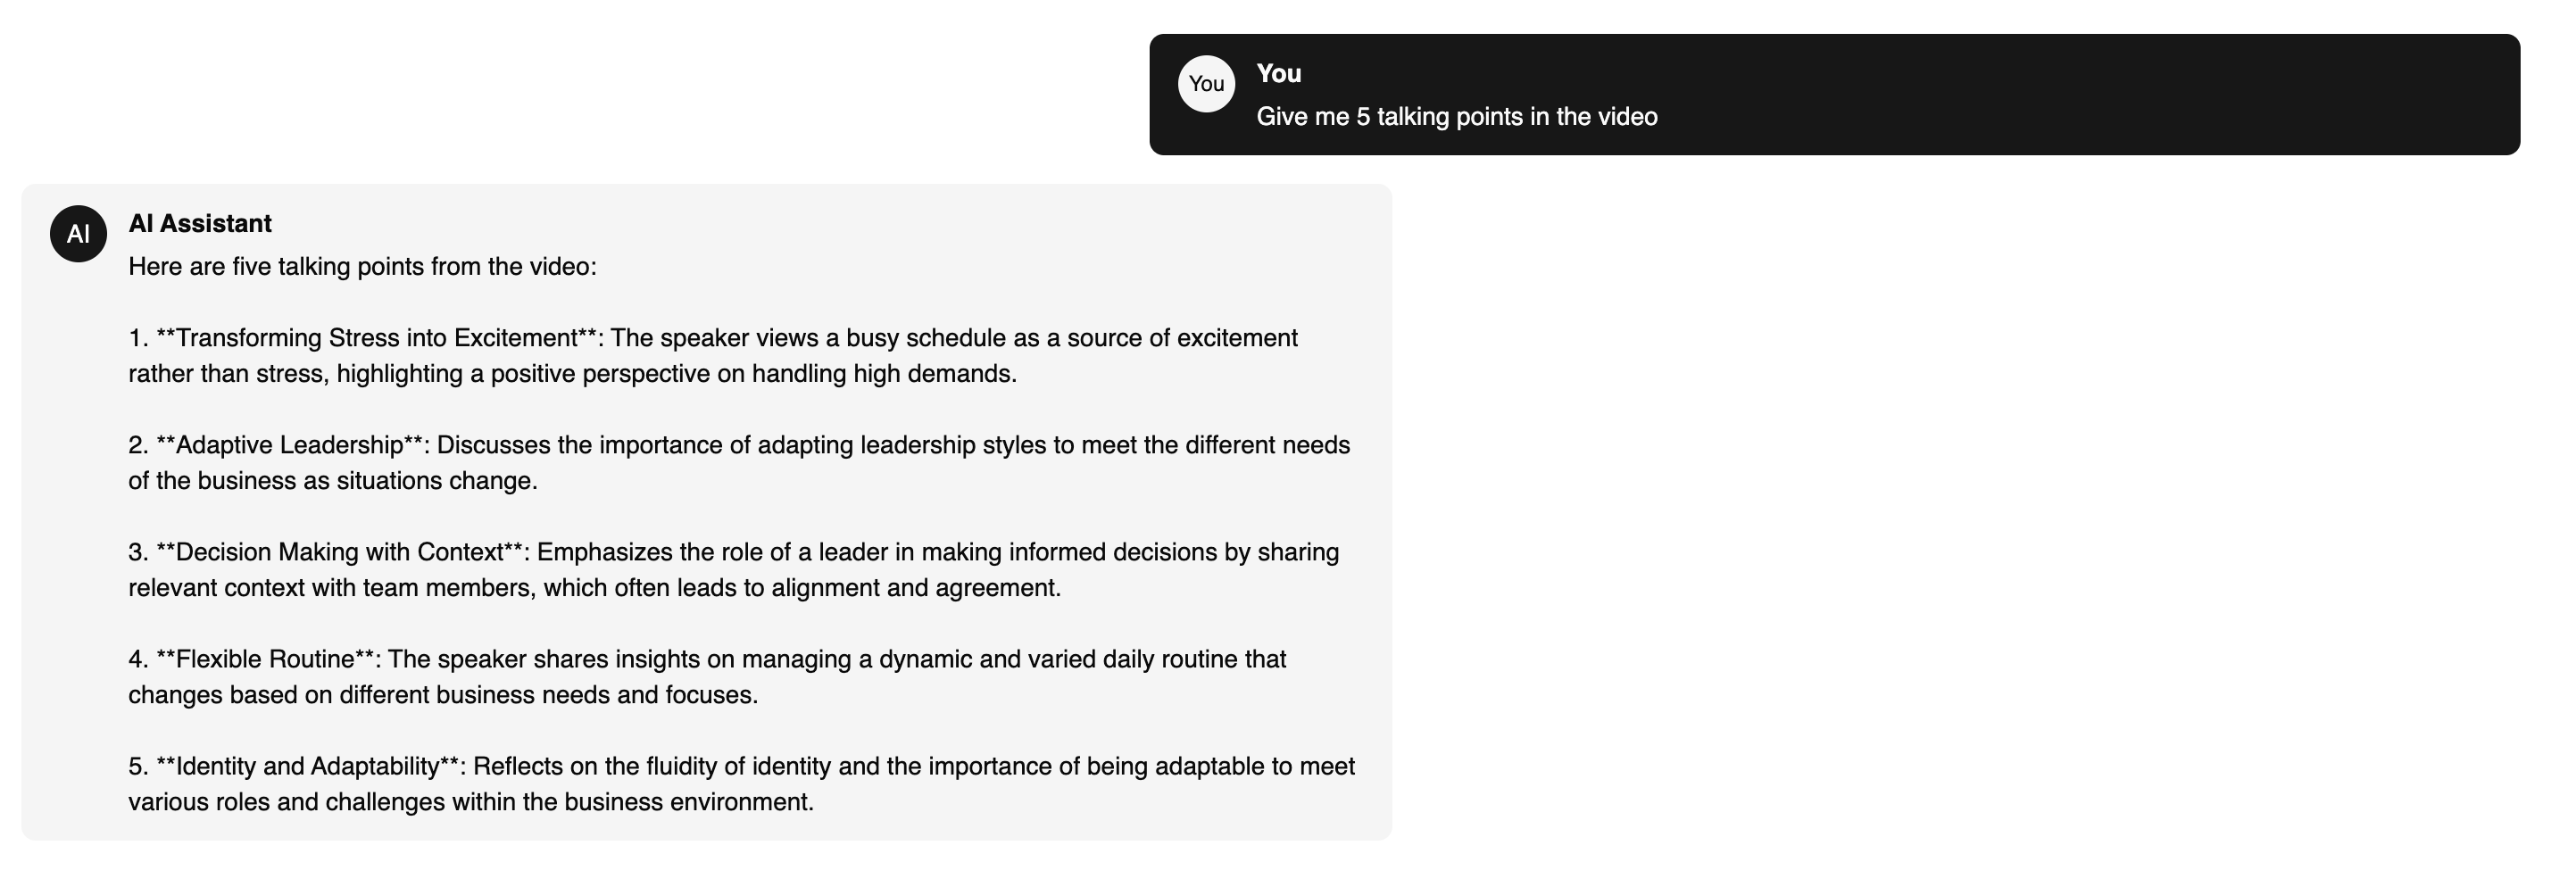This screenshot has height=887, width=2576.
Task: Click the round 'You' user avatar
Action: (x=1206, y=84)
